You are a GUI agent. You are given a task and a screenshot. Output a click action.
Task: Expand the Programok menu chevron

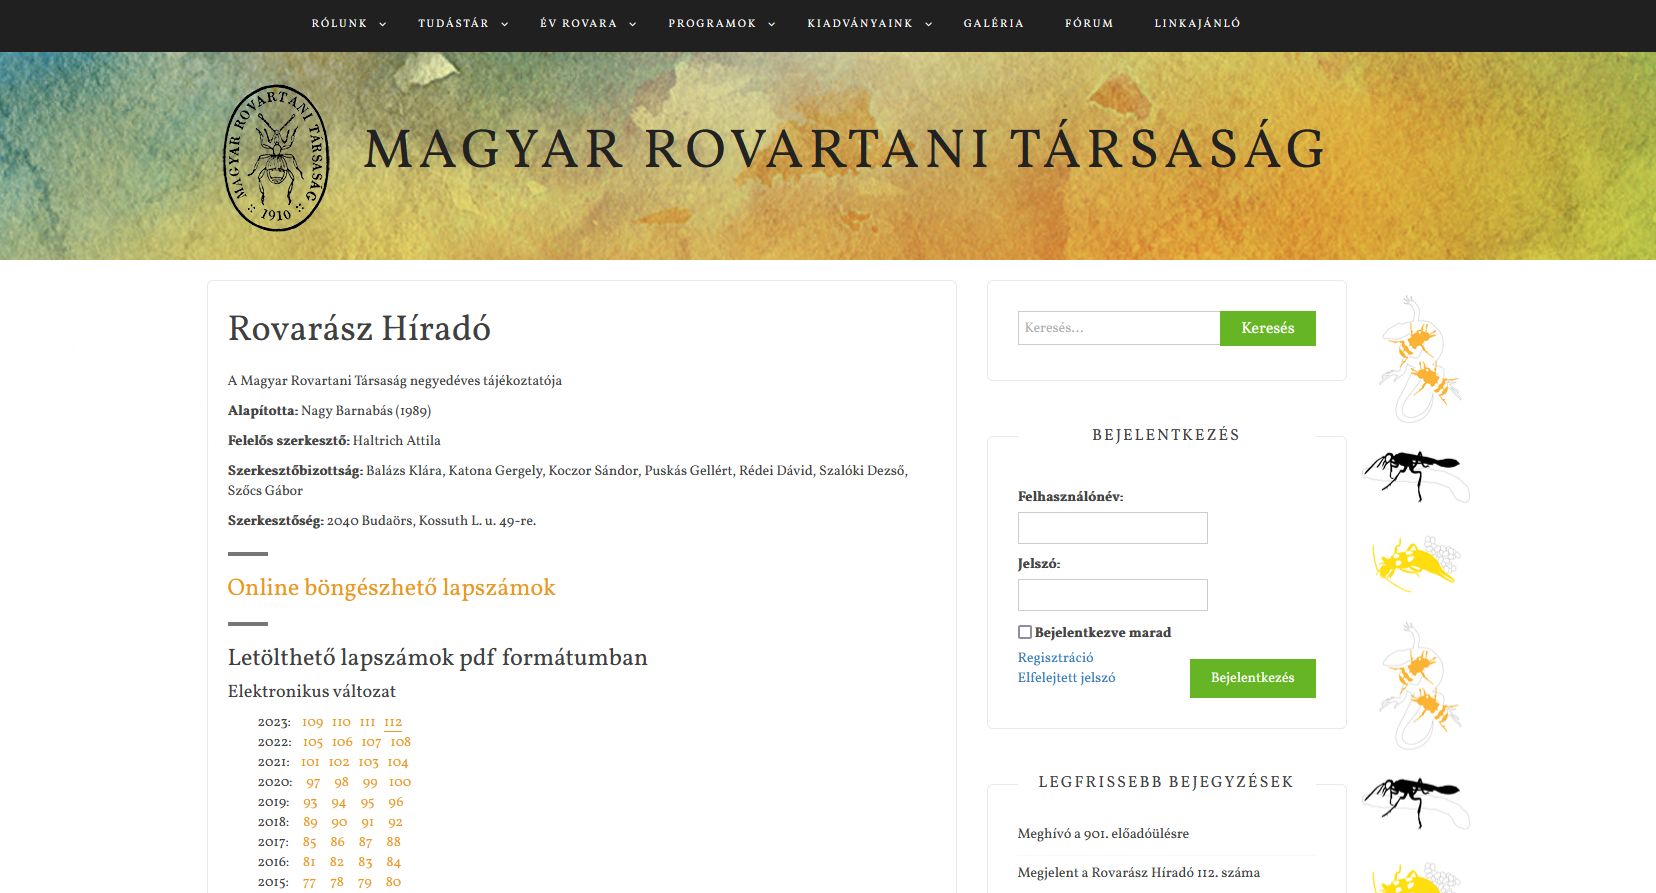pos(772,24)
